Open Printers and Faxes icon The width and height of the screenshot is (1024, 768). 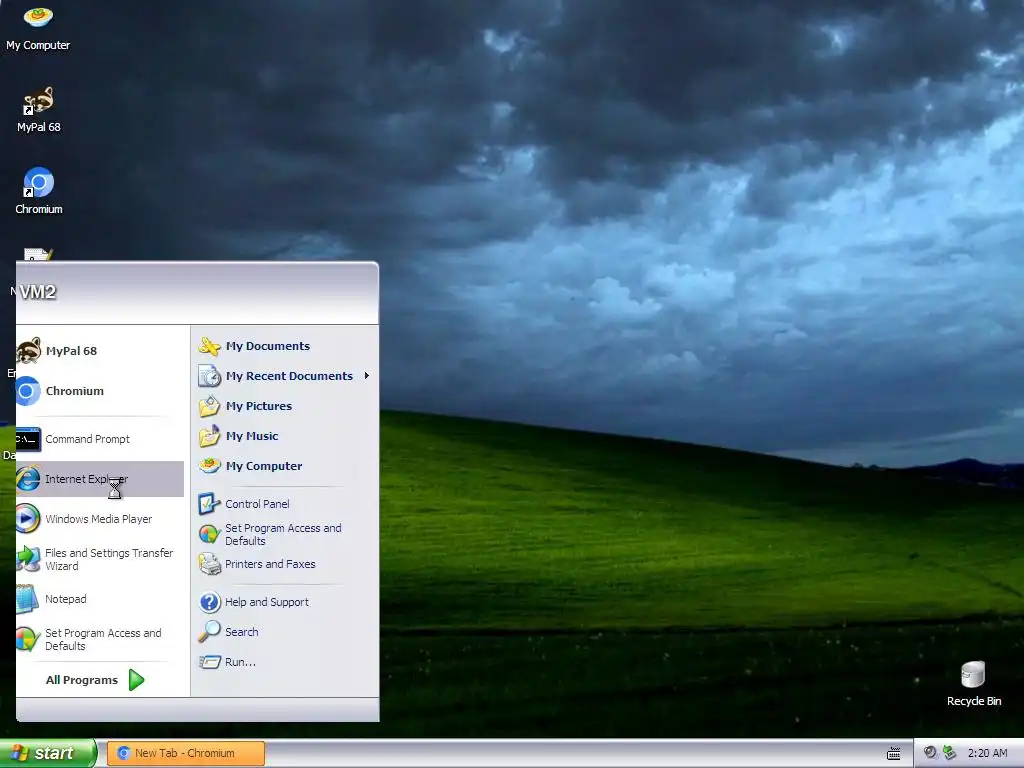[x=210, y=564]
